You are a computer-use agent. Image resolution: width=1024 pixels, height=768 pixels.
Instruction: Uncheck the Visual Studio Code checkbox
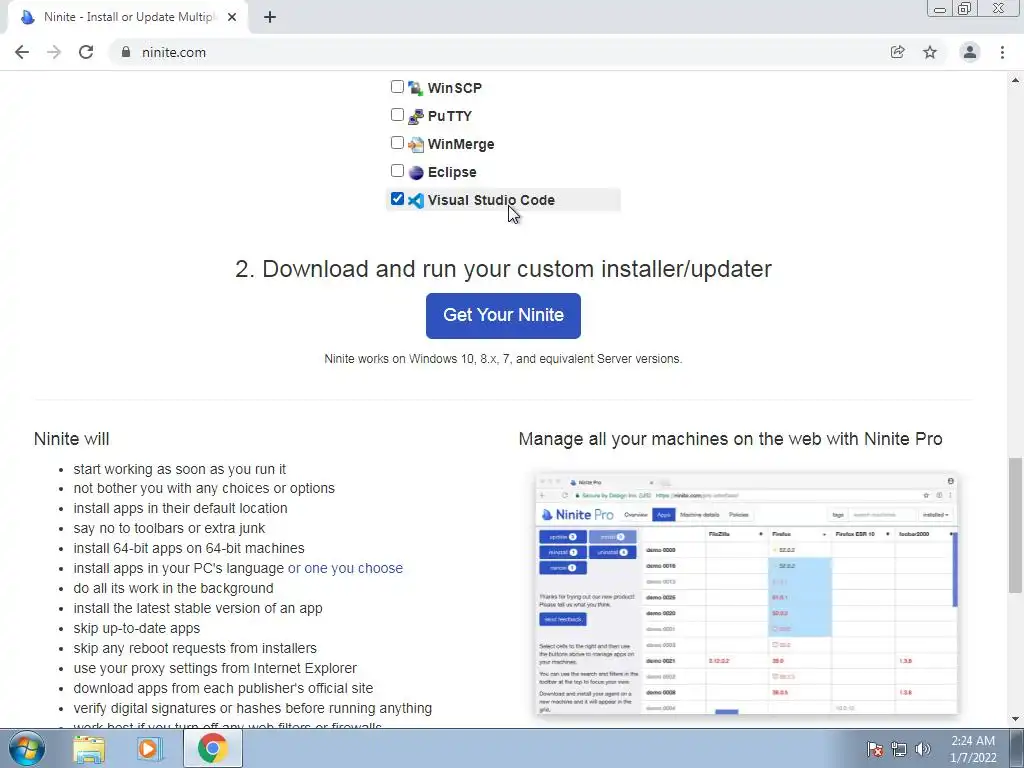click(397, 199)
